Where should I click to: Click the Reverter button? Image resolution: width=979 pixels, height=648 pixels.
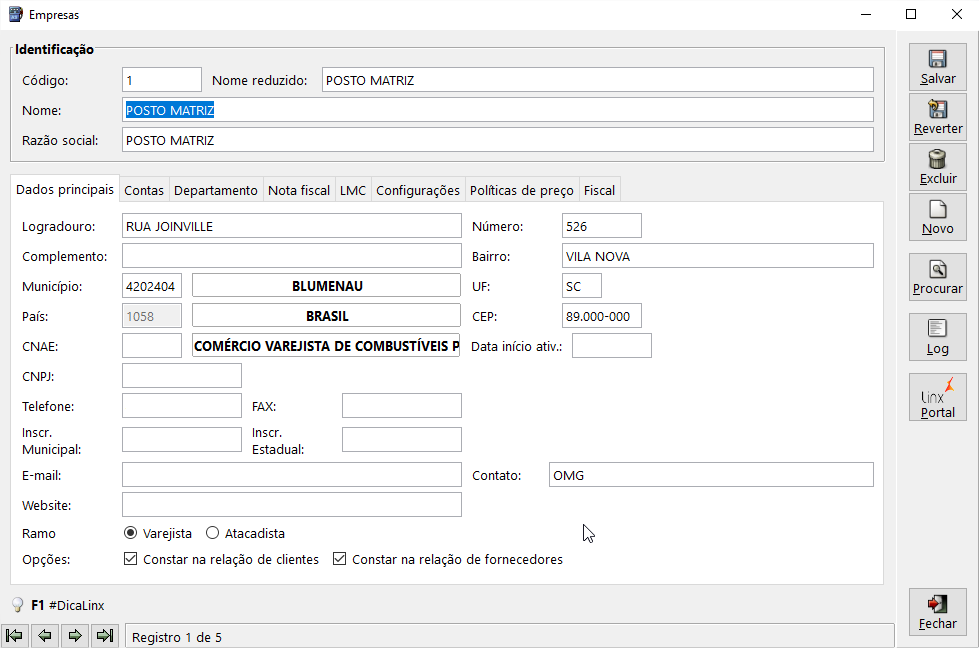937,117
